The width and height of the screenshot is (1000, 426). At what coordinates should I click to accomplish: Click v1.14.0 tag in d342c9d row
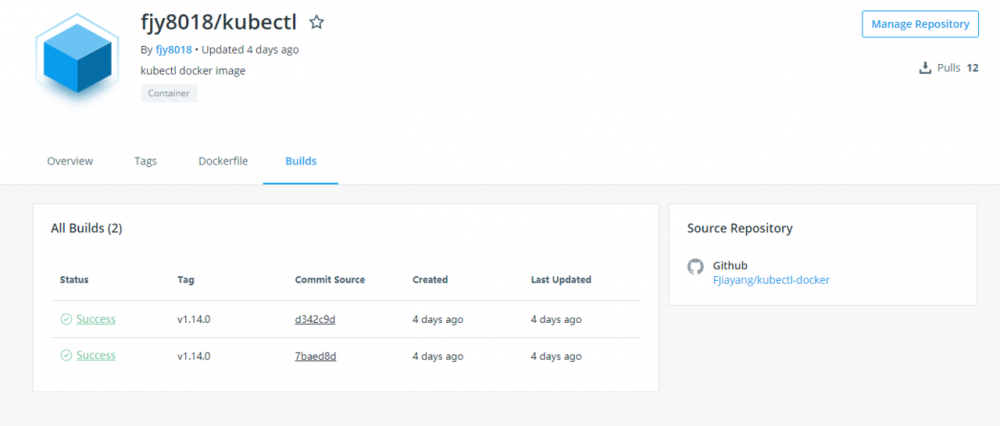click(x=194, y=320)
